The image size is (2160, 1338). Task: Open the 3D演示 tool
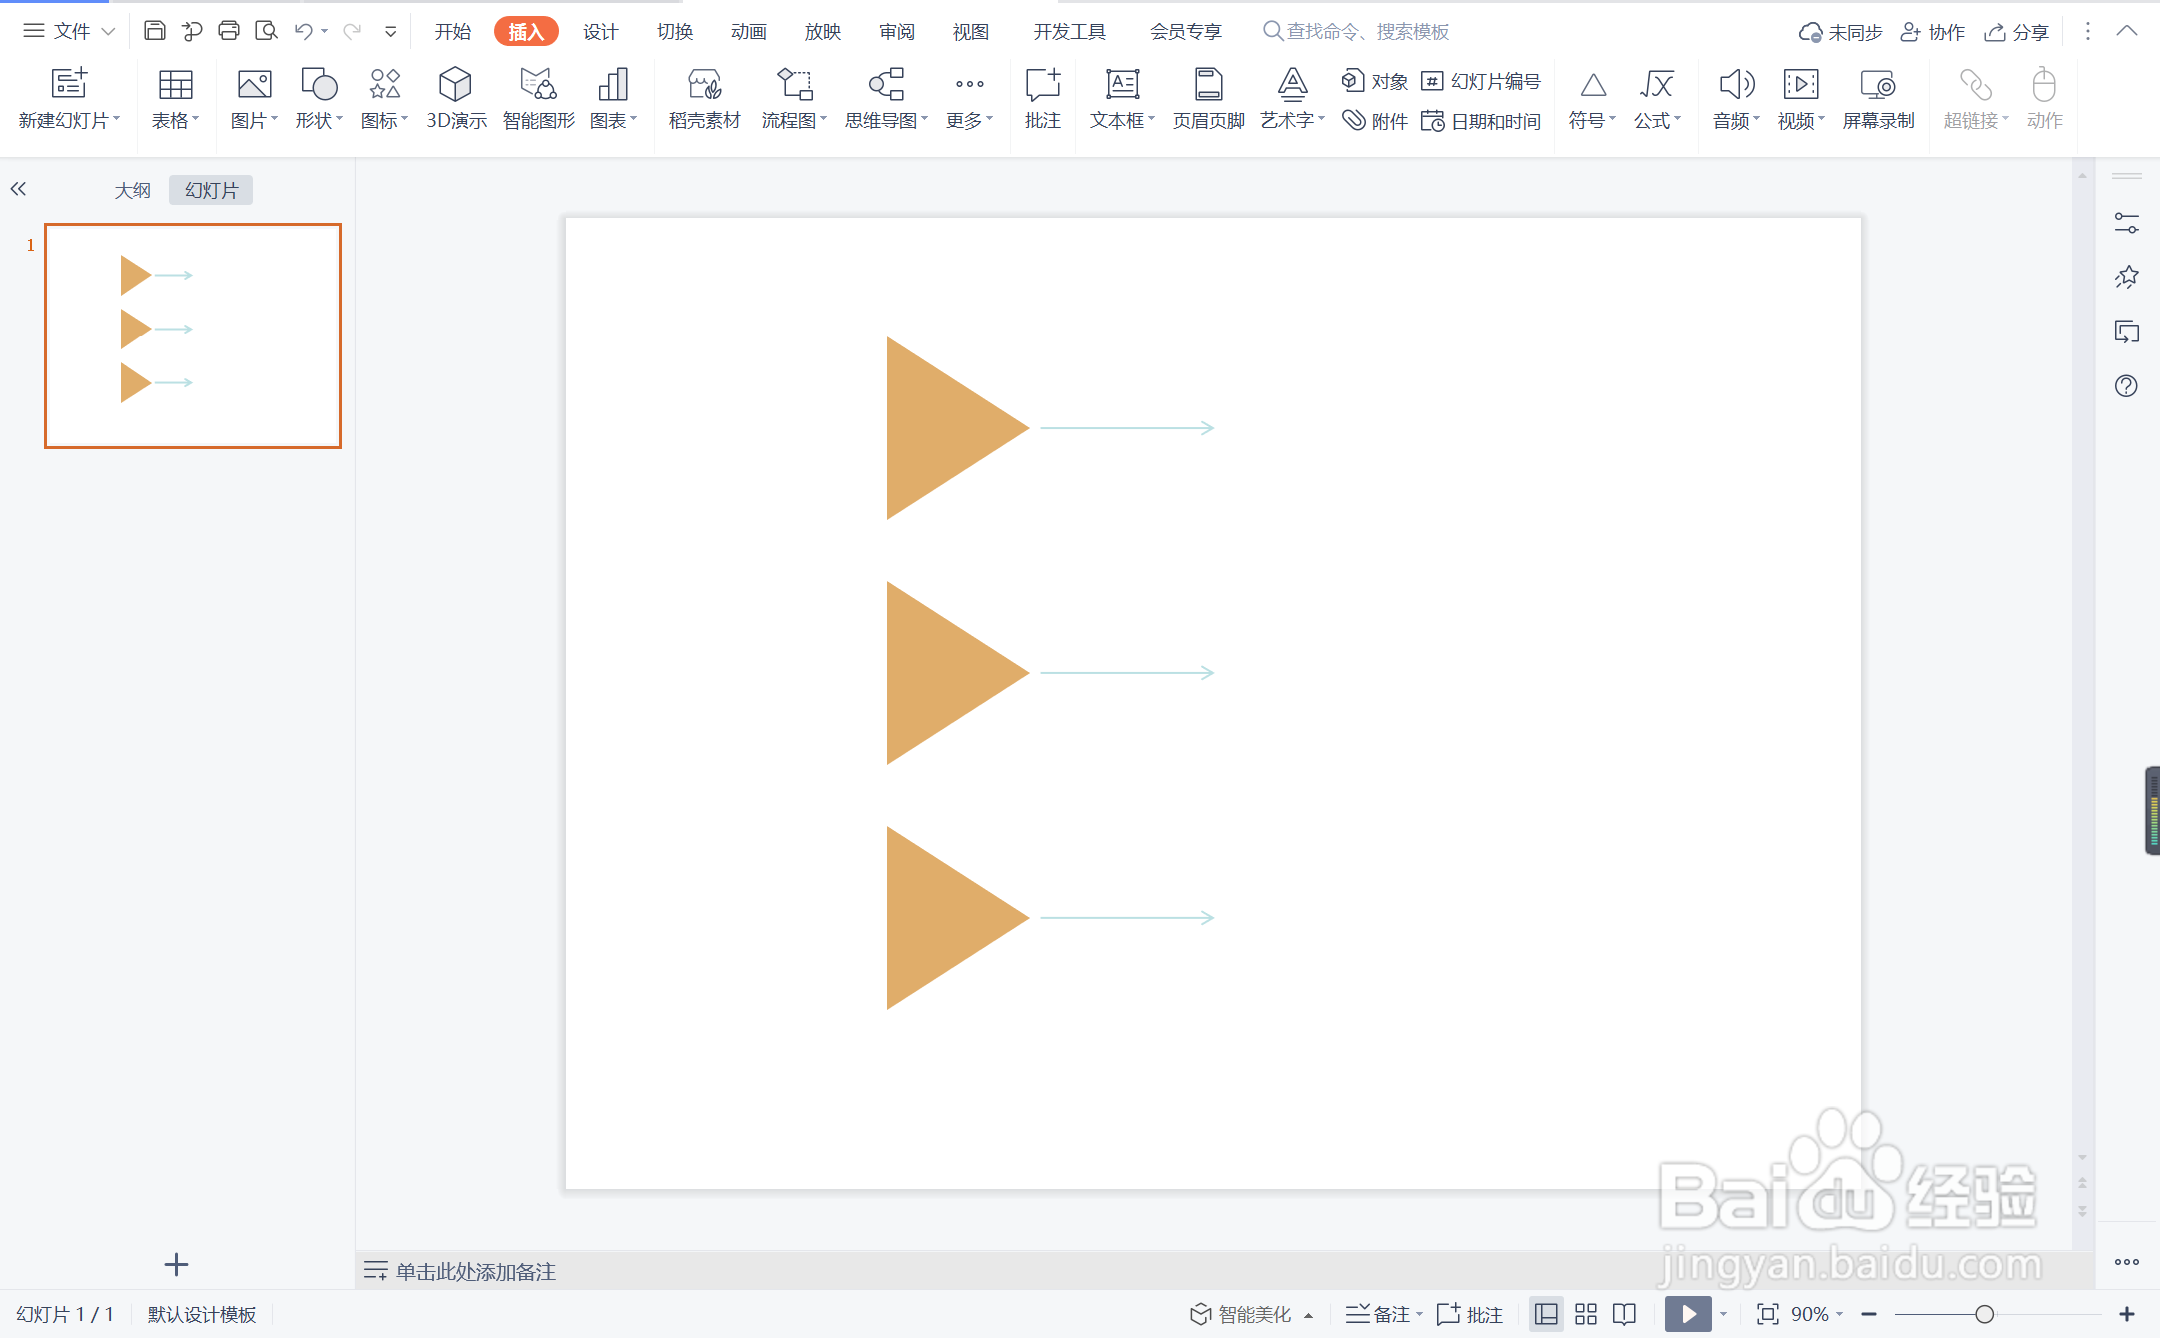coord(455,97)
